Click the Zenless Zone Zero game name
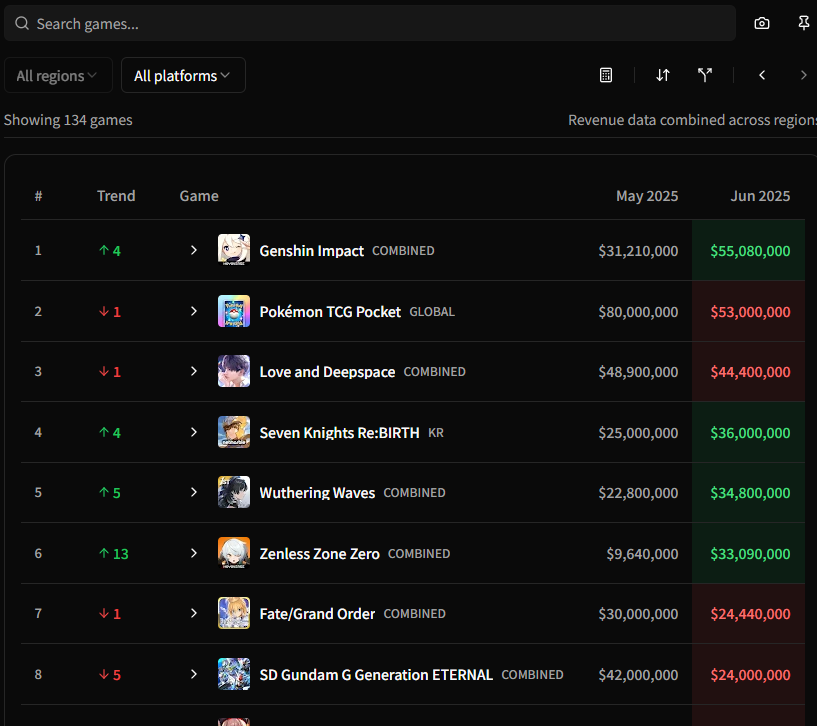The image size is (817, 726). coord(319,553)
